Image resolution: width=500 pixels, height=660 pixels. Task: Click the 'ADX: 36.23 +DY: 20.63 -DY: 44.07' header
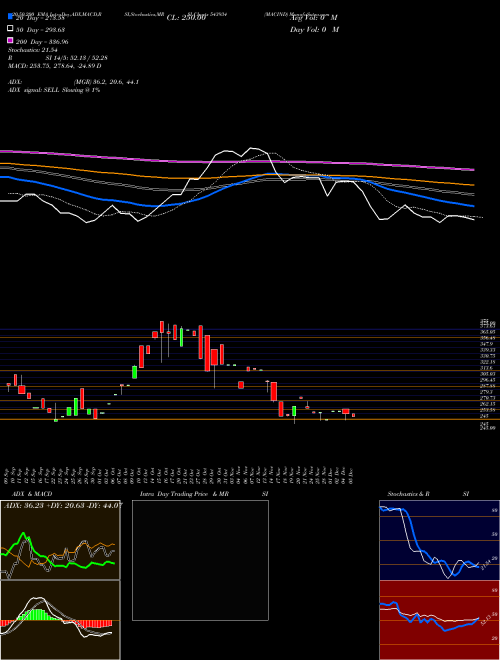pos(63,506)
